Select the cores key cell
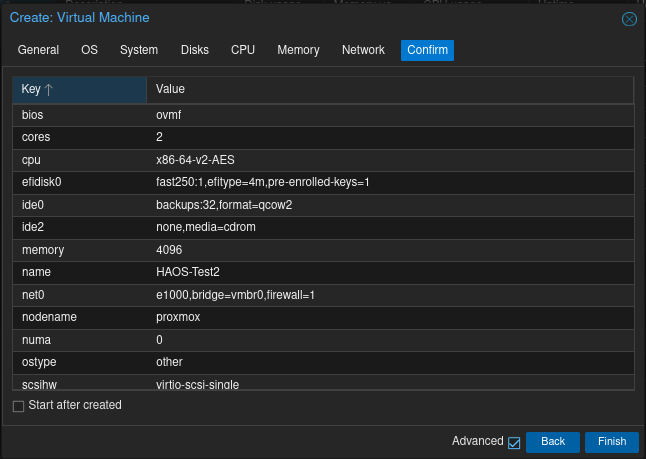Viewport: 646px width, 459px height. pyautogui.click(x=80, y=137)
